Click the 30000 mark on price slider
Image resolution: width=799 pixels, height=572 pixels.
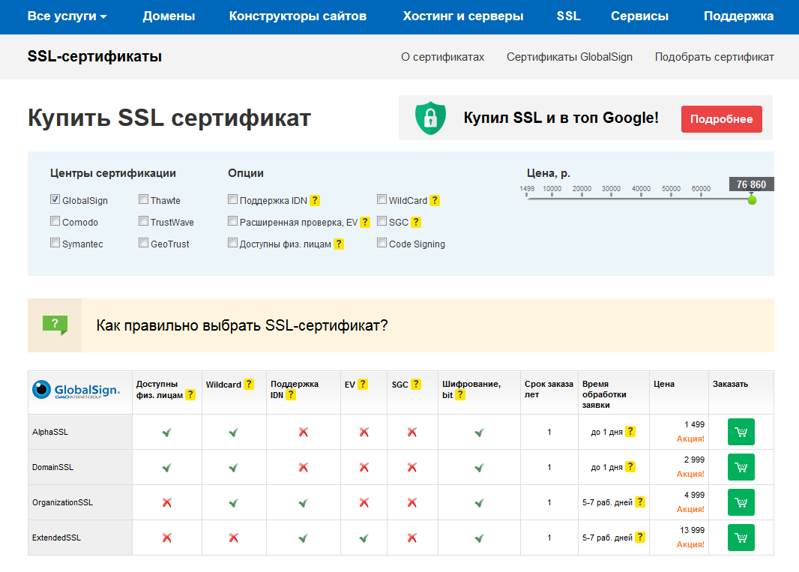point(611,189)
